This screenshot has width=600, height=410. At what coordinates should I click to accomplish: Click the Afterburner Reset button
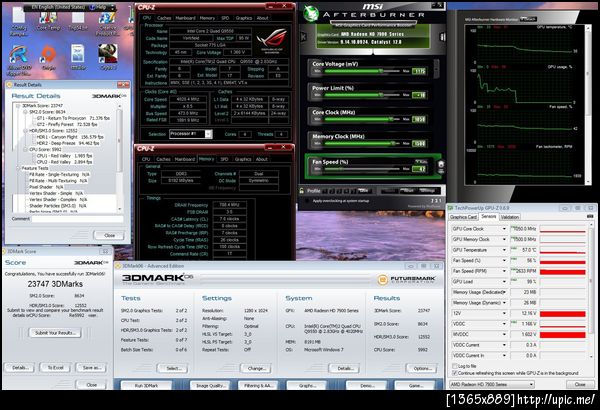click(x=408, y=191)
